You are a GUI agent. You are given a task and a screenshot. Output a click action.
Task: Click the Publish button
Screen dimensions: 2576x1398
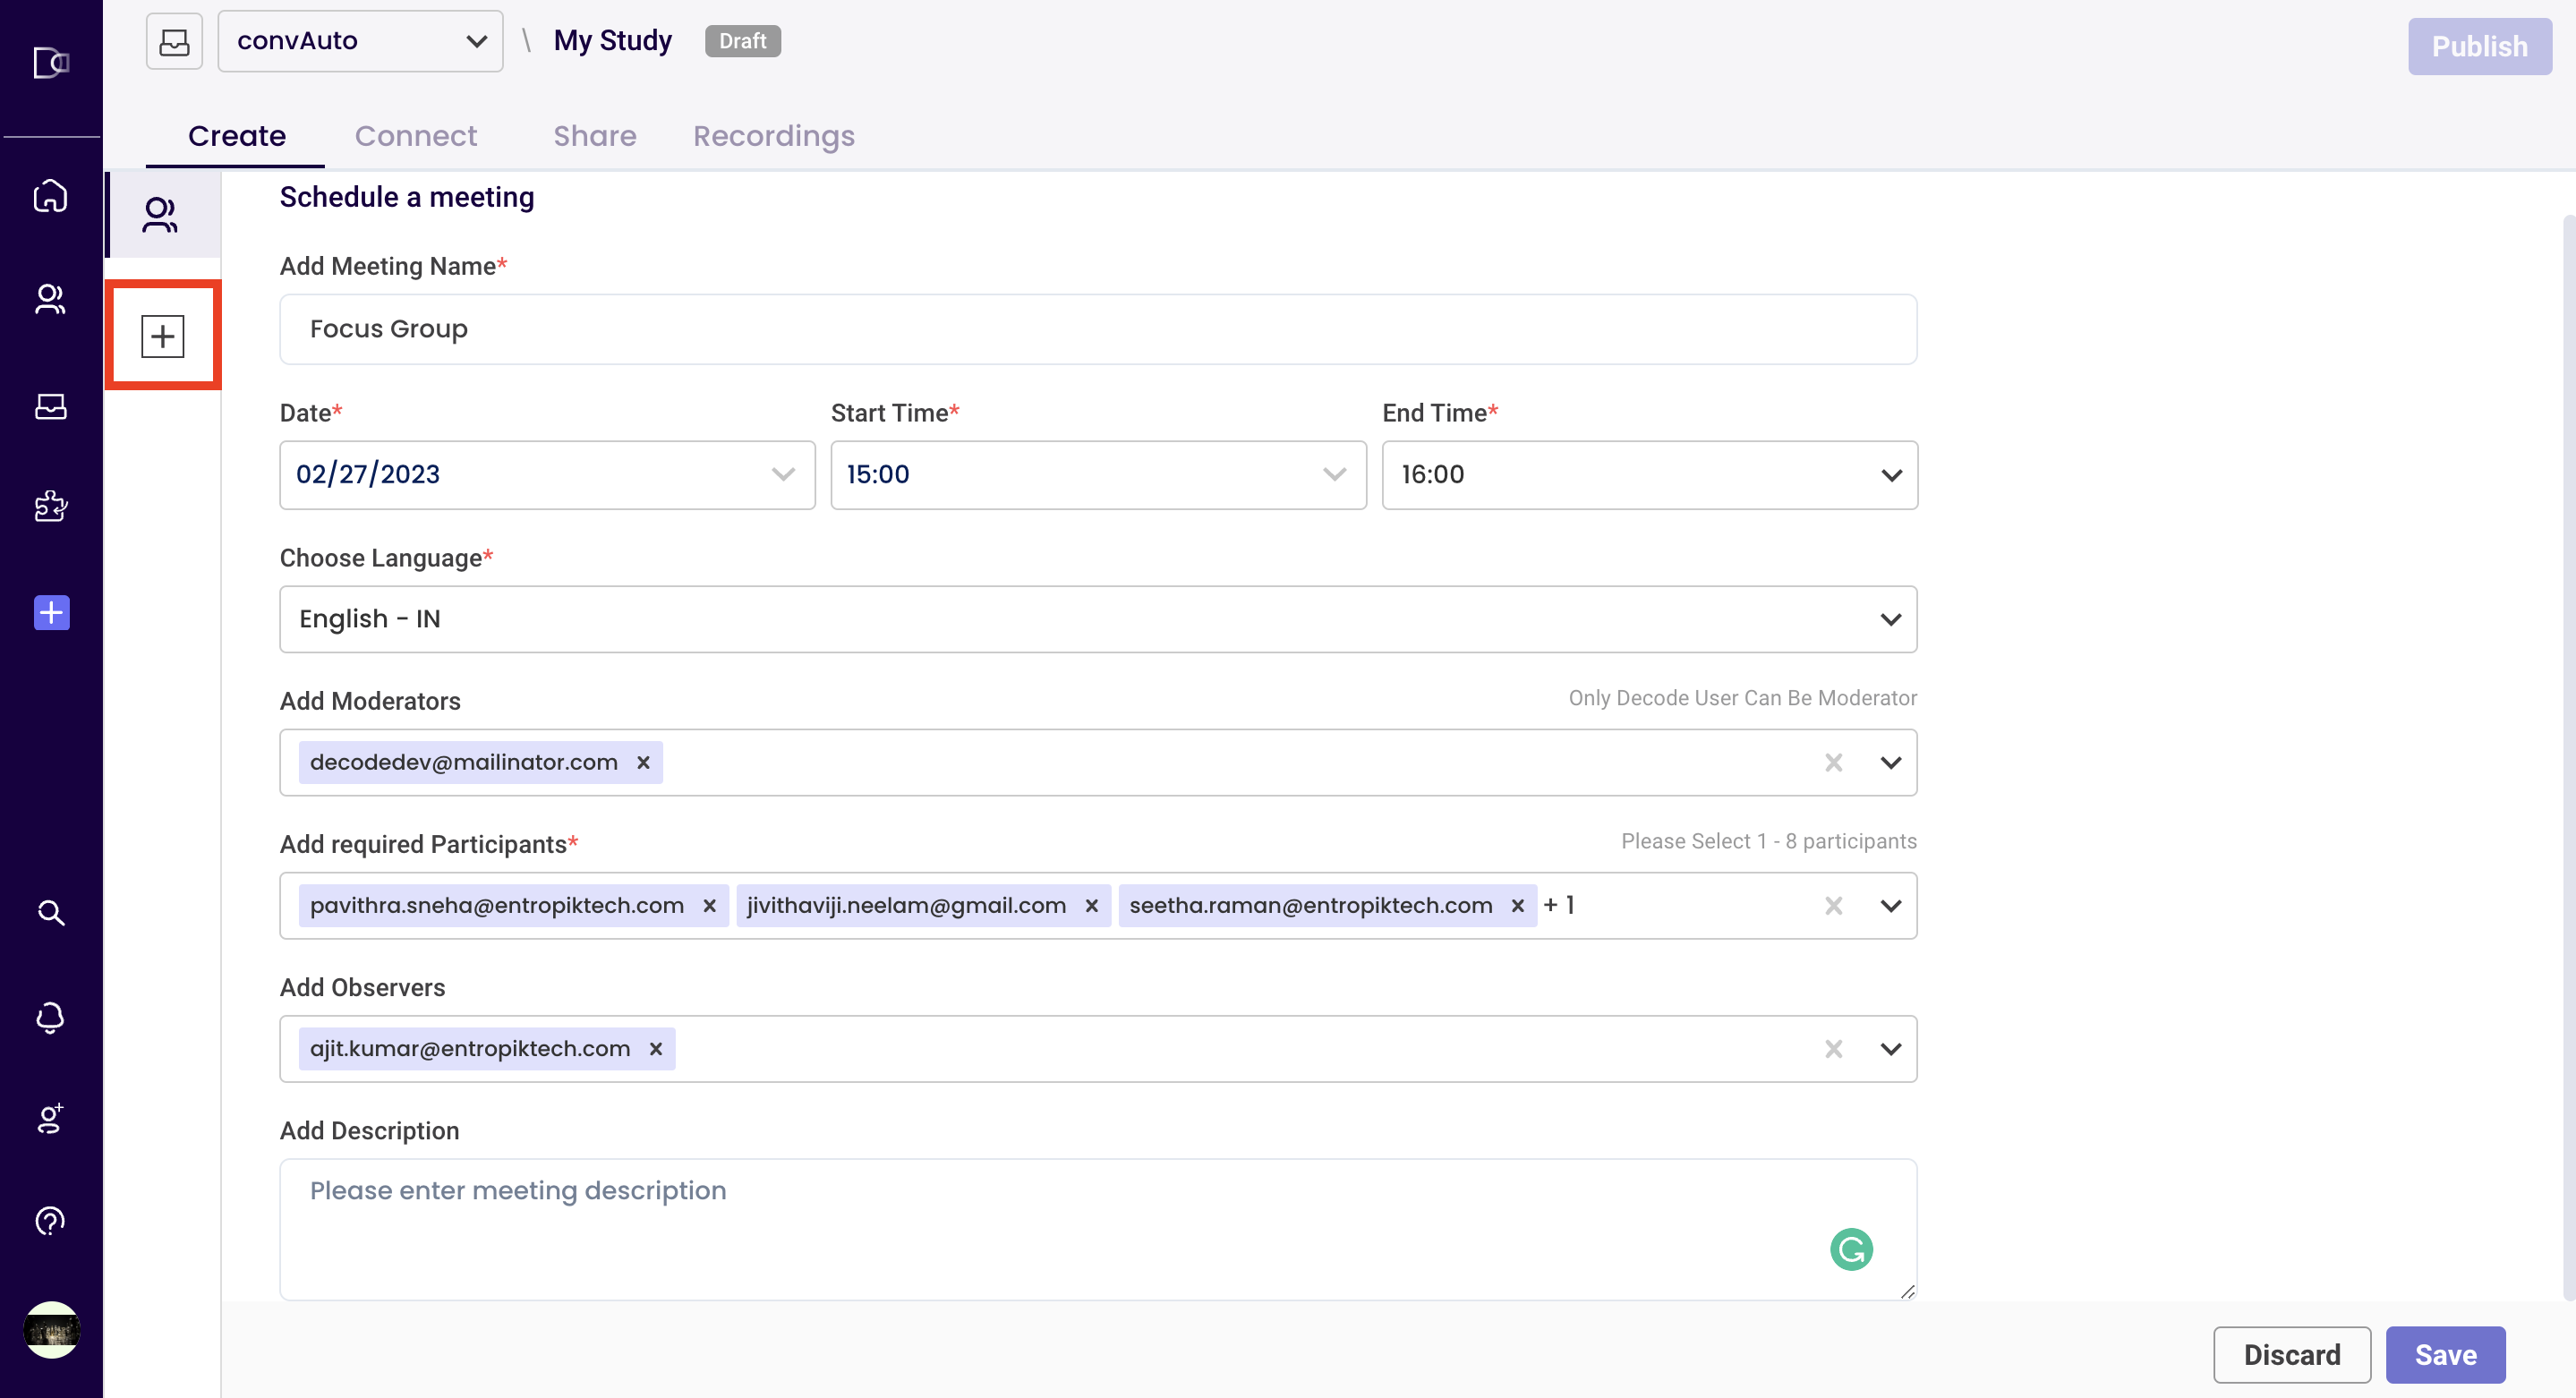2479,46
